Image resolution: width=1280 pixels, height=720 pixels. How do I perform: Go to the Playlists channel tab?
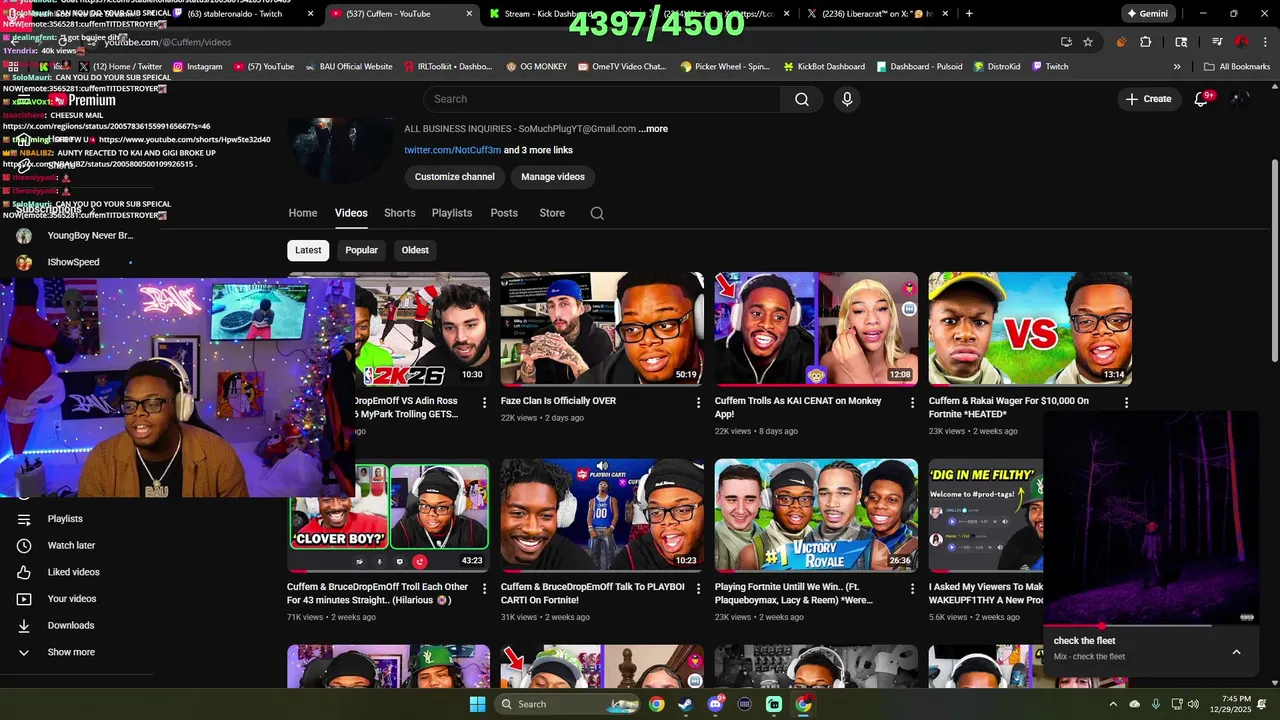(452, 213)
